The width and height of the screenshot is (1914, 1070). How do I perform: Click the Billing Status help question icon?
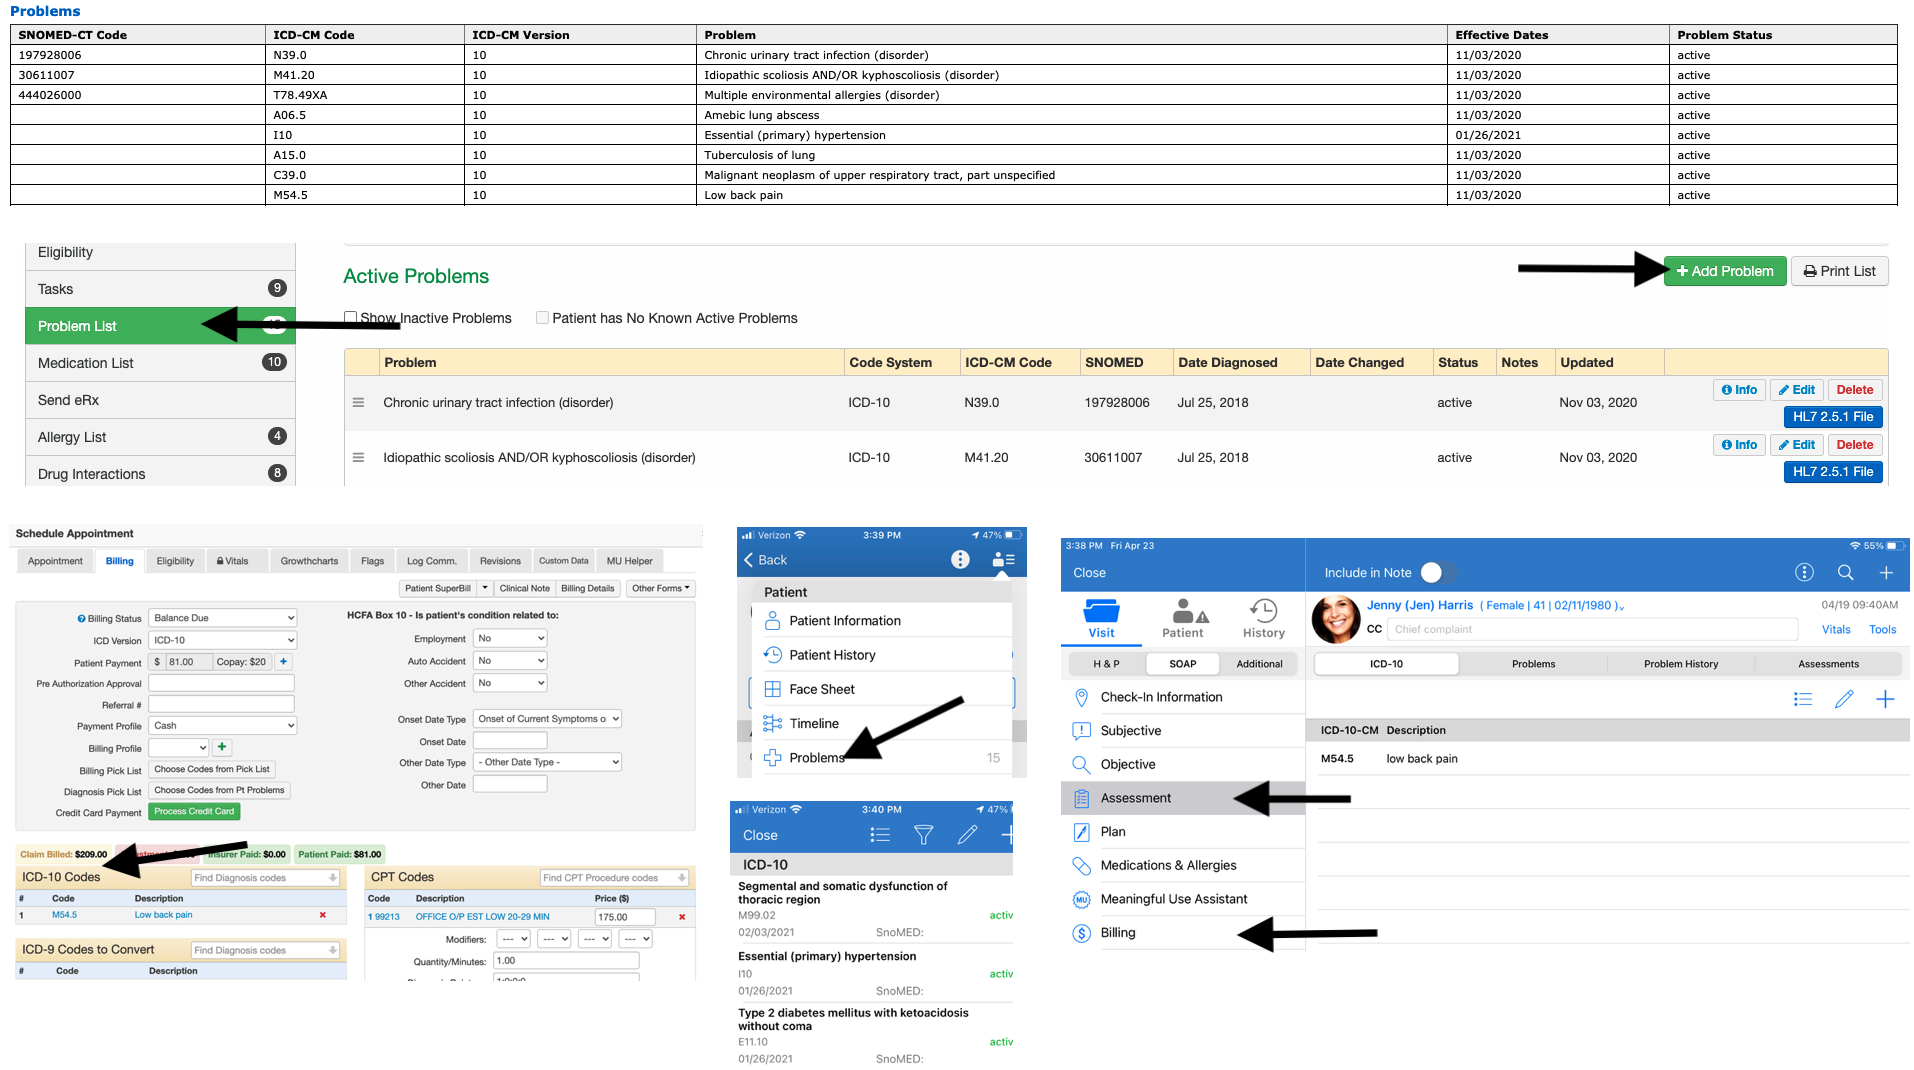pyautogui.click(x=81, y=619)
